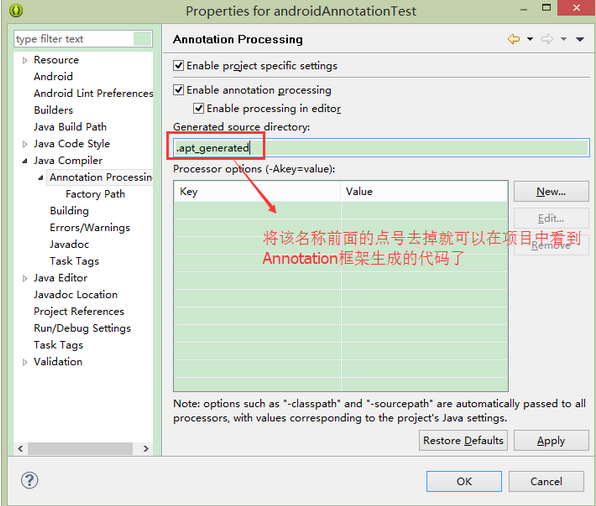
Task: Open the Builders page
Action: 53,110
